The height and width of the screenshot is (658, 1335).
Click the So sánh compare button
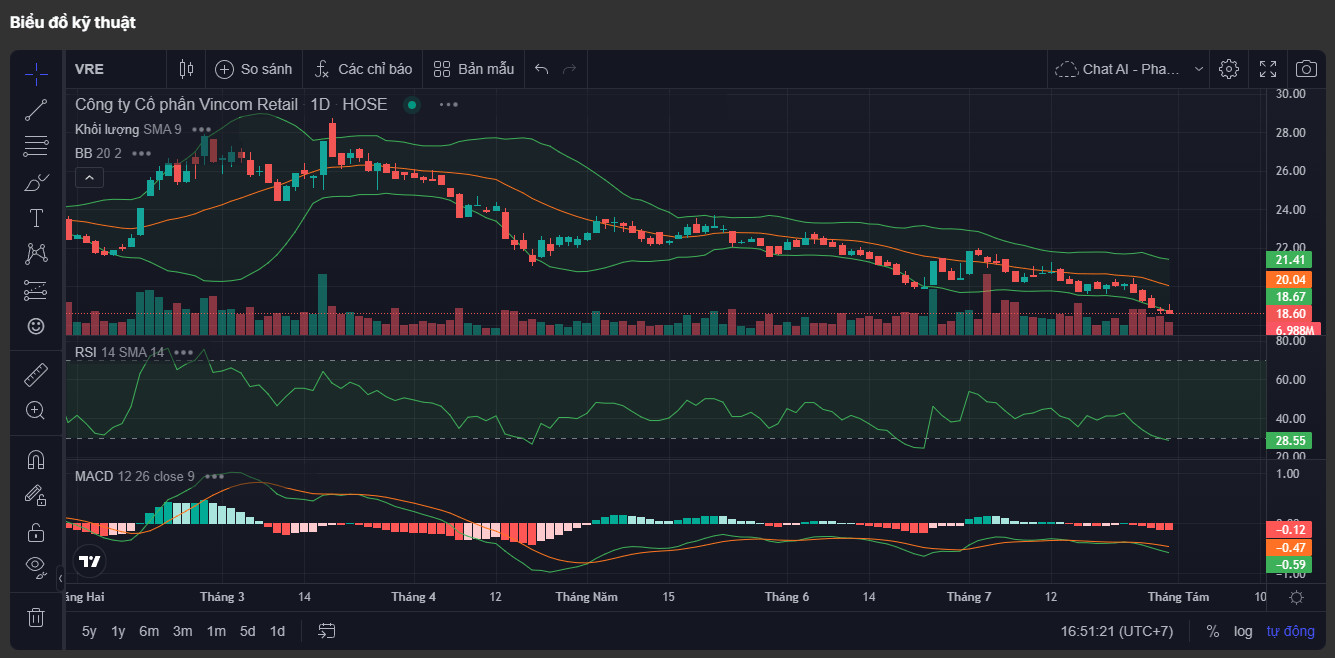pyautogui.click(x=254, y=69)
